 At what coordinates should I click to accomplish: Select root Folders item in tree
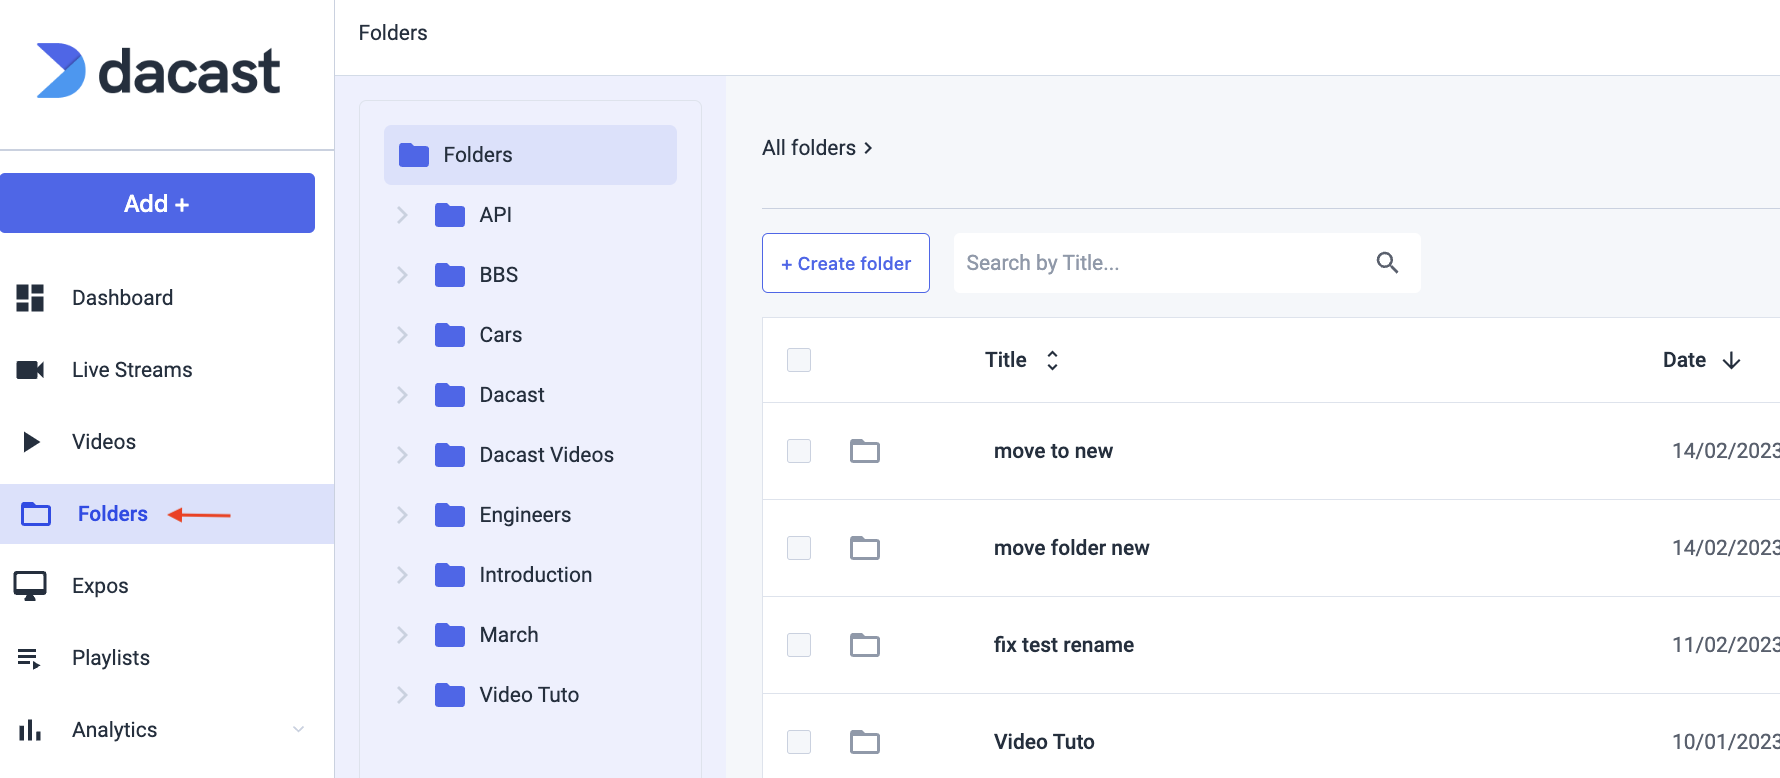(x=530, y=155)
